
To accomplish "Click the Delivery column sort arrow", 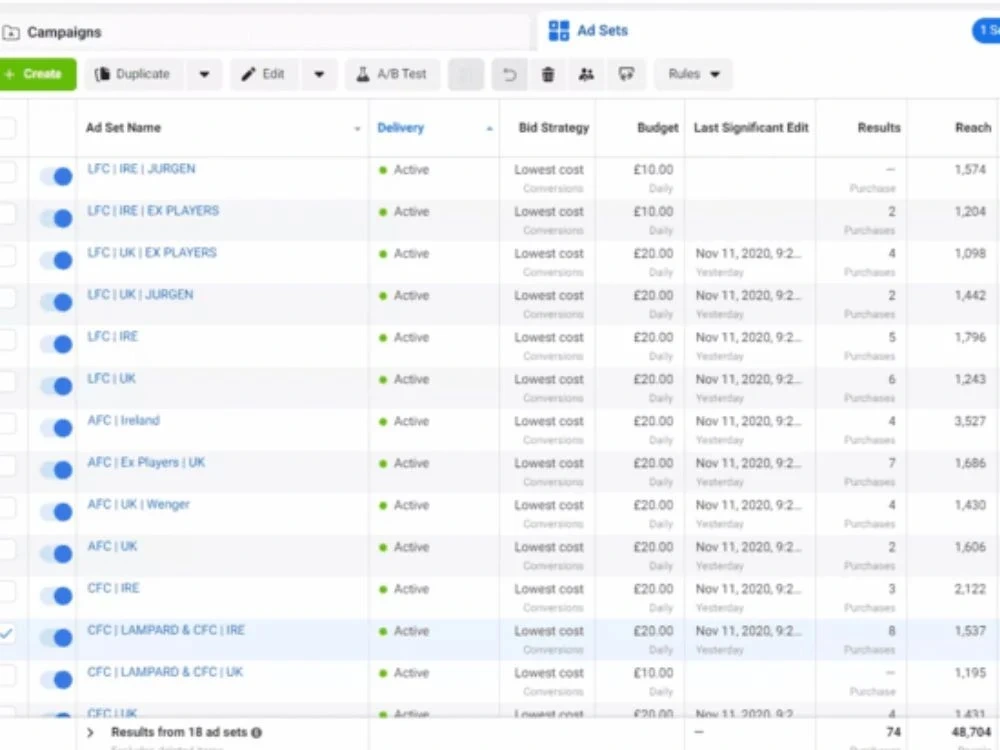I will [x=489, y=129].
